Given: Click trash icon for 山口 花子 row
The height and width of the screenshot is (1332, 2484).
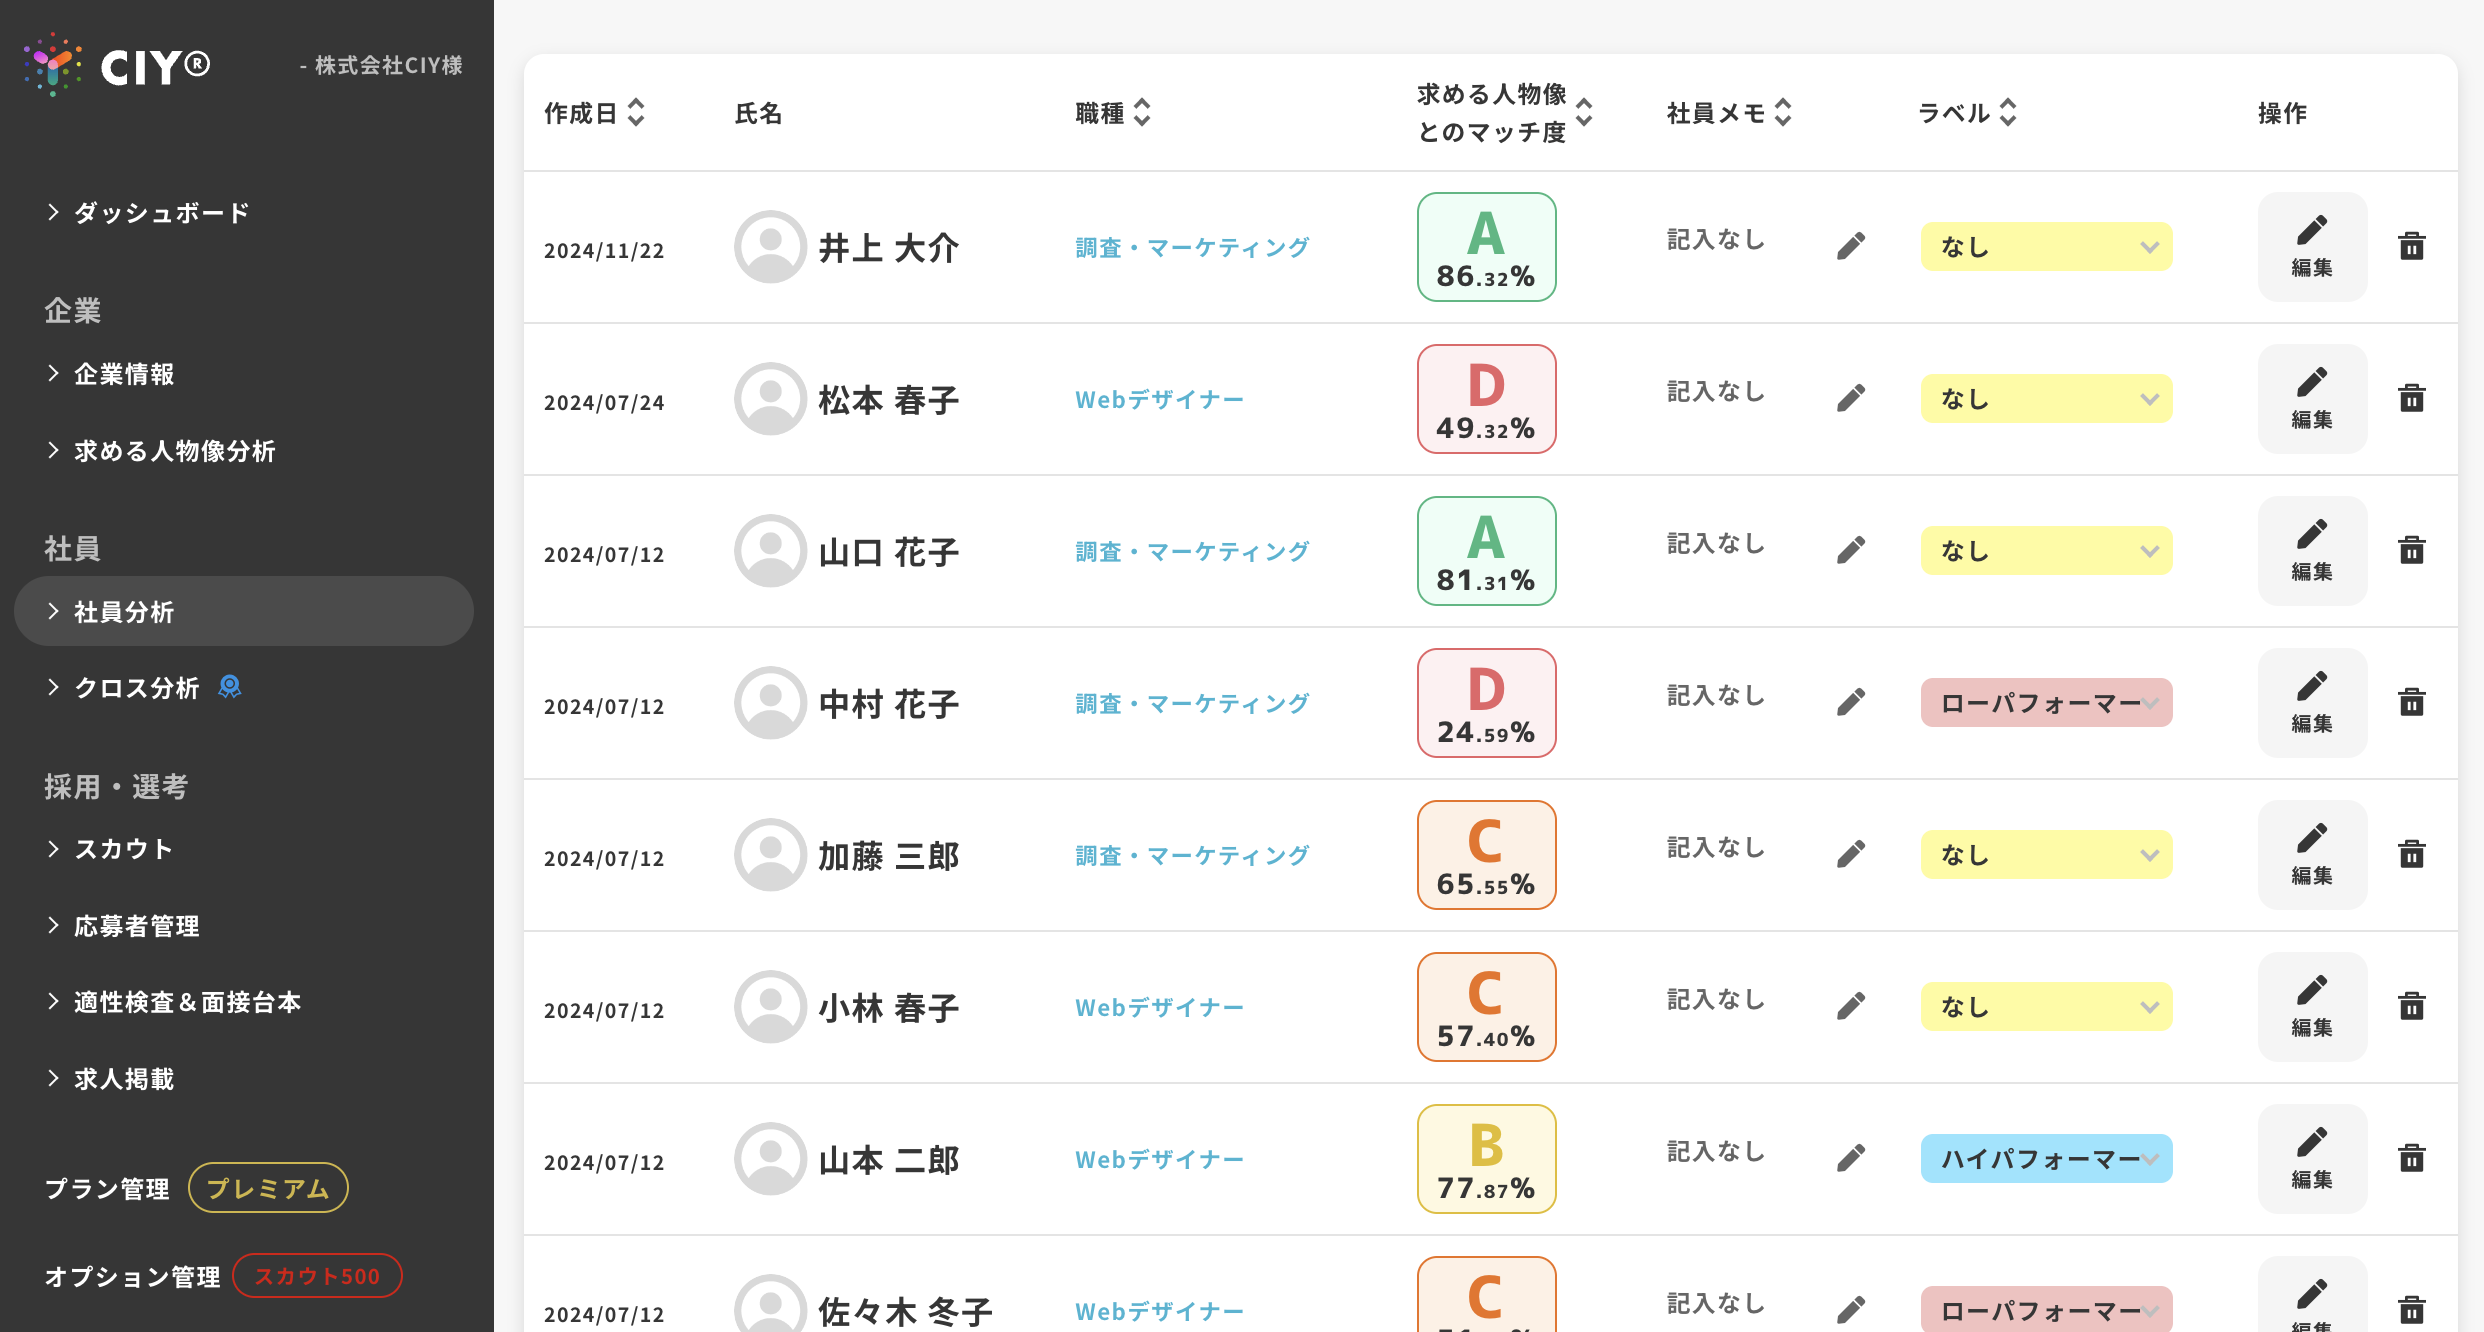Looking at the screenshot, I should click(x=2411, y=550).
